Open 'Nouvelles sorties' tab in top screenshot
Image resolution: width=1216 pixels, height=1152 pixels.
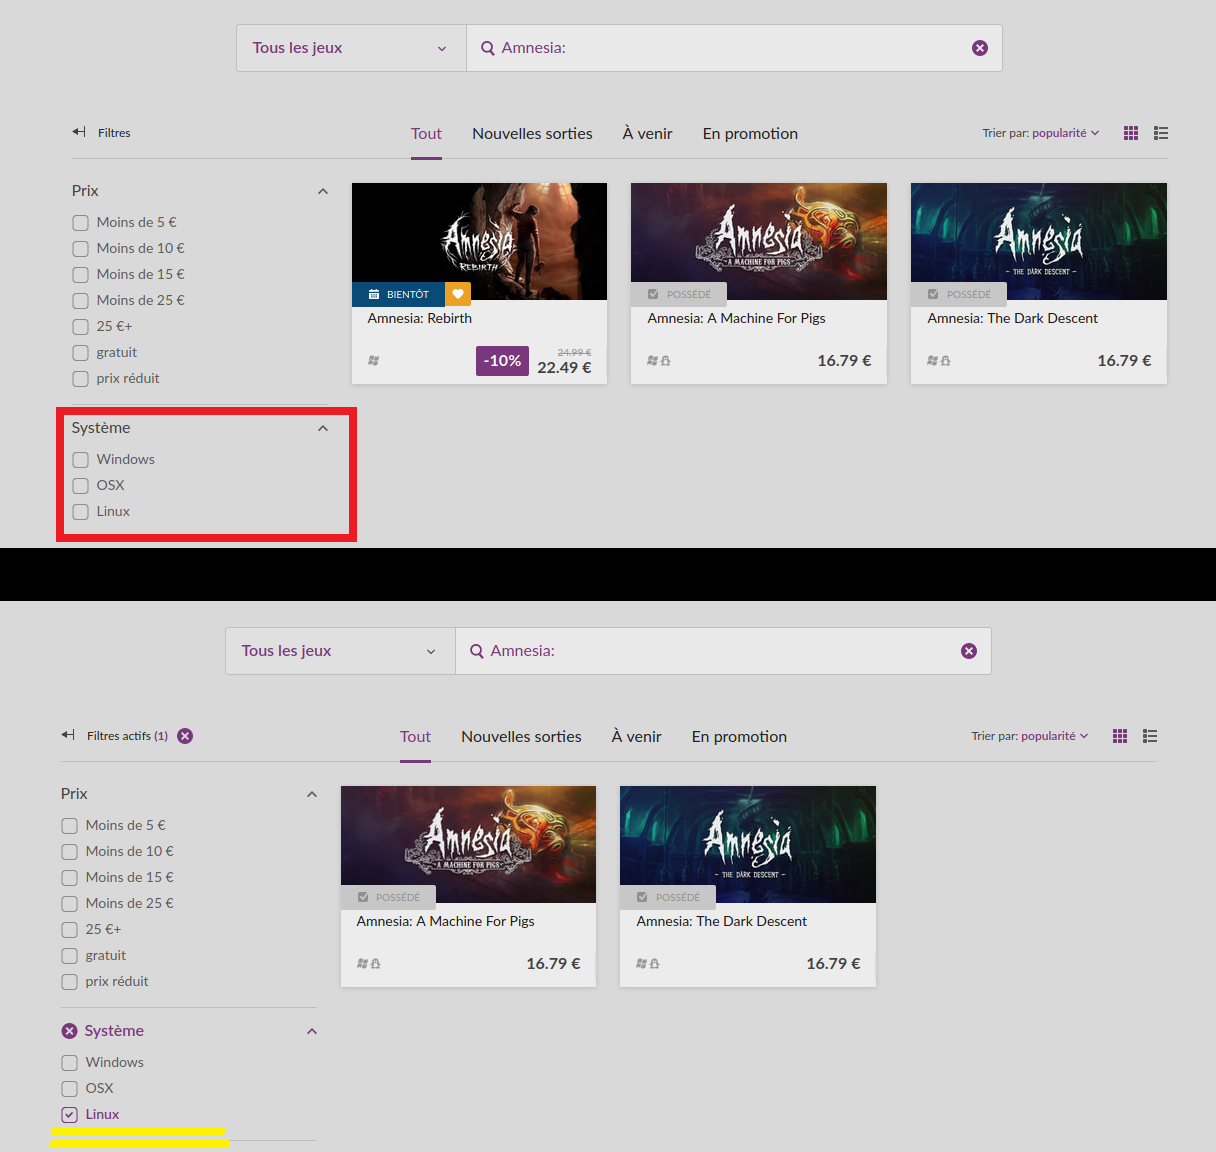coord(532,134)
